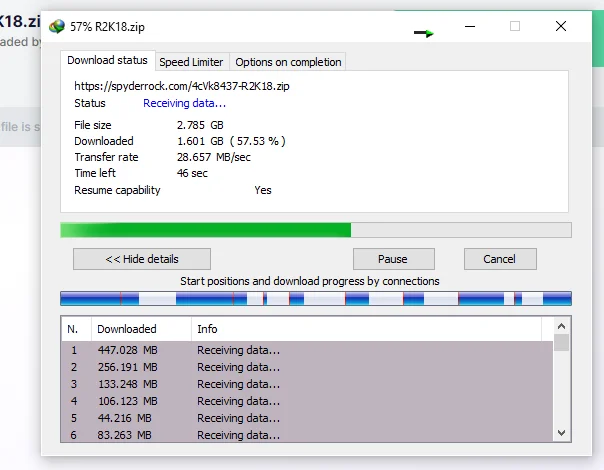Select connection row with 106.123 MB
This screenshot has height=470, width=604.
(x=307, y=401)
